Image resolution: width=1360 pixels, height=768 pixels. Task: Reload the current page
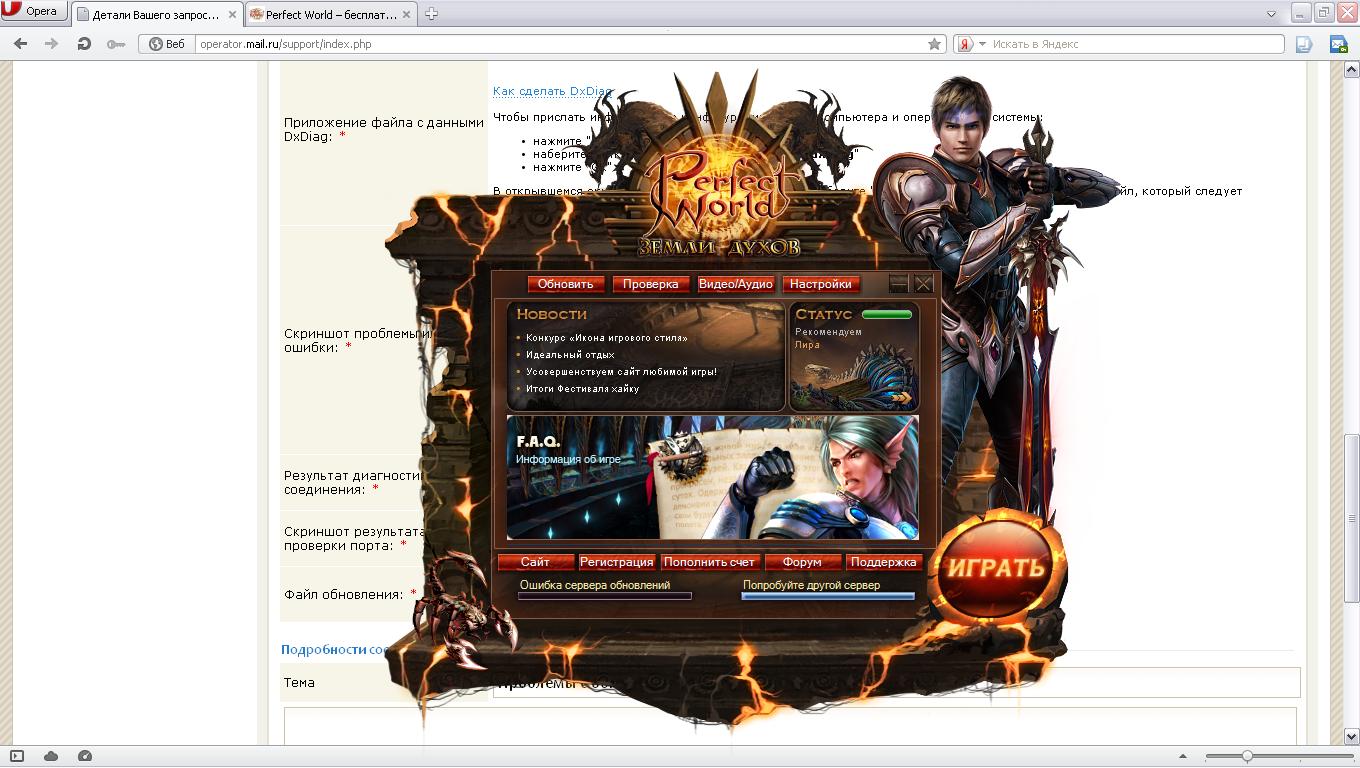click(84, 44)
